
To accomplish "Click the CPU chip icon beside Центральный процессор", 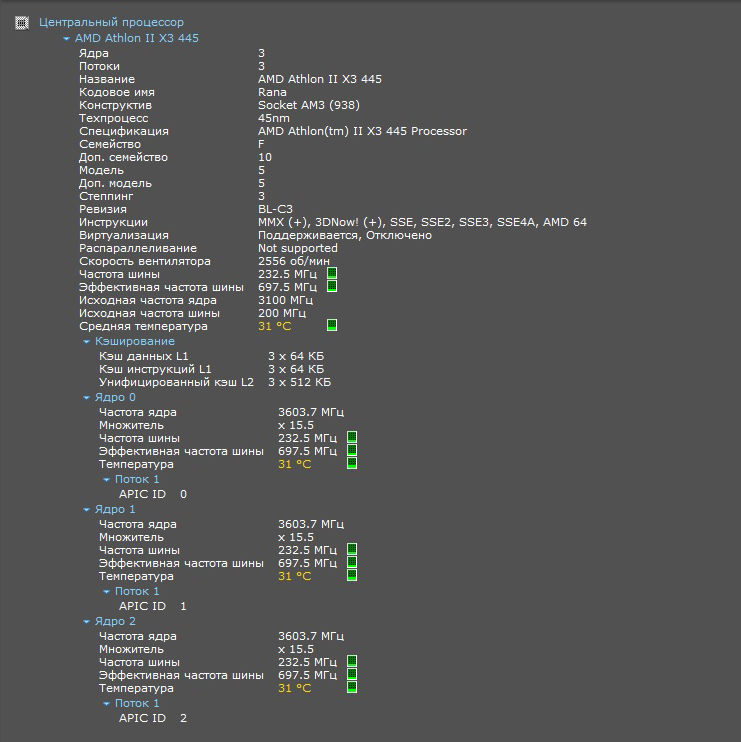I will pyautogui.click(x=22, y=23).
